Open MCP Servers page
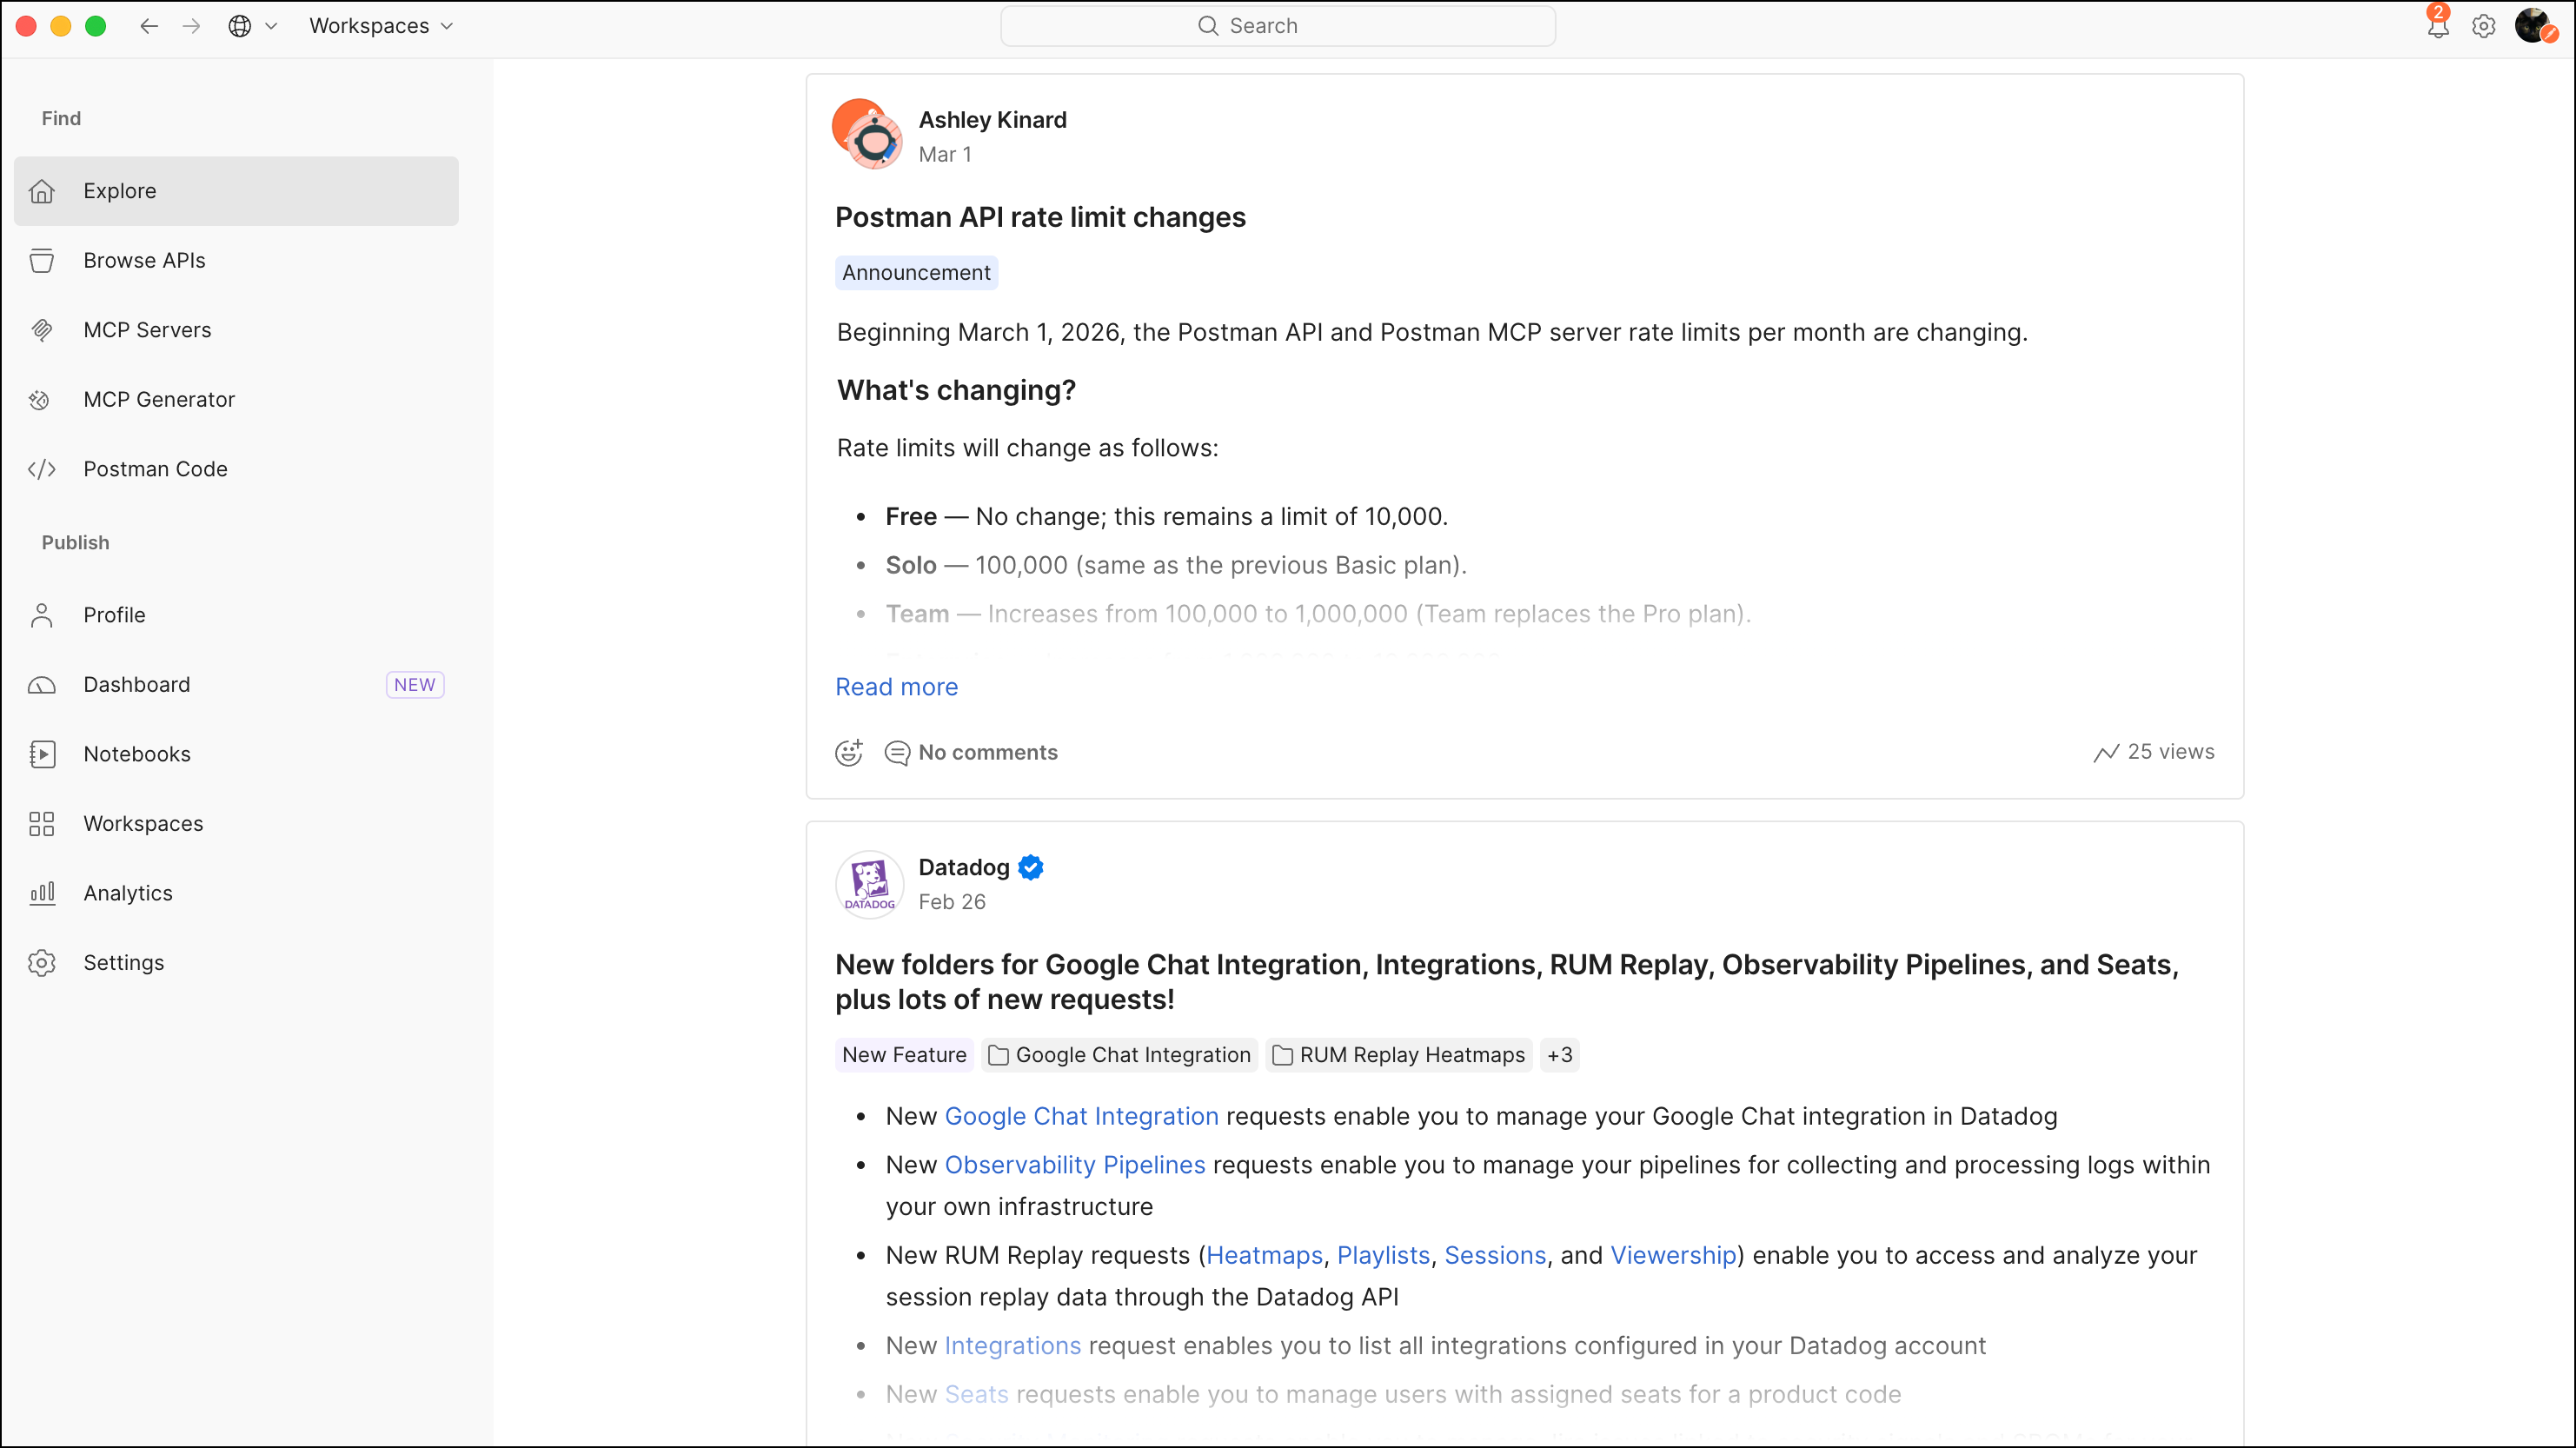Screen dimensions: 2576x1448 click(236, 330)
